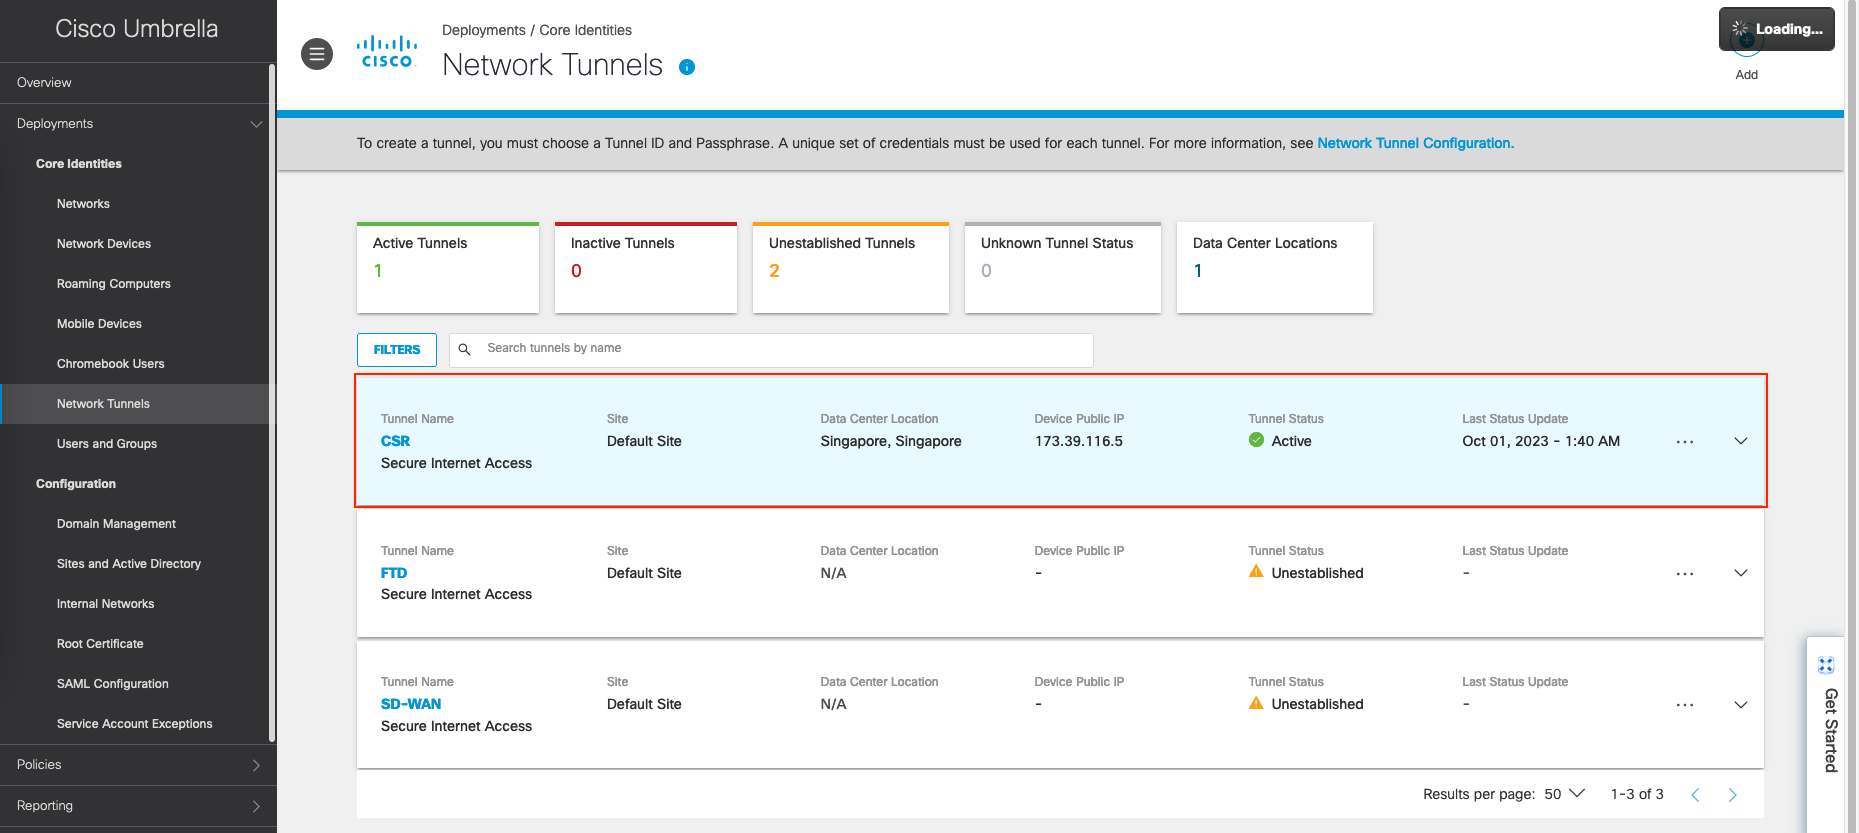Open the three-dot menu for FTD tunnel
Image resolution: width=1859 pixels, height=833 pixels.
[x=1685, y=574]
